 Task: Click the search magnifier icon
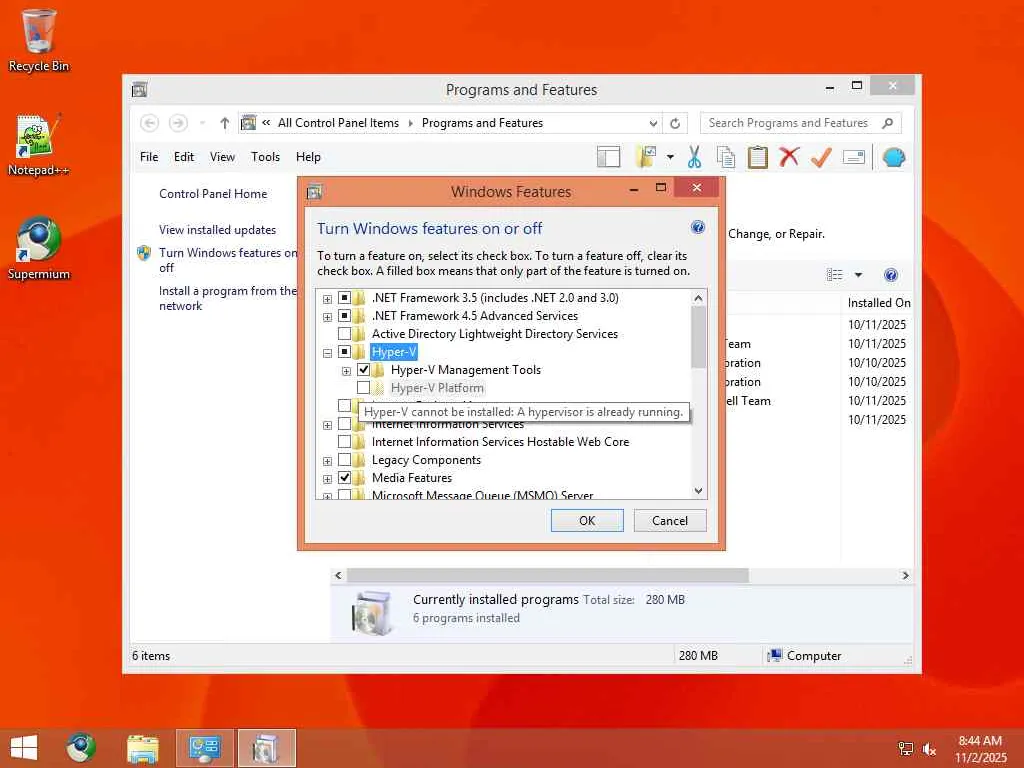point(888,123)
